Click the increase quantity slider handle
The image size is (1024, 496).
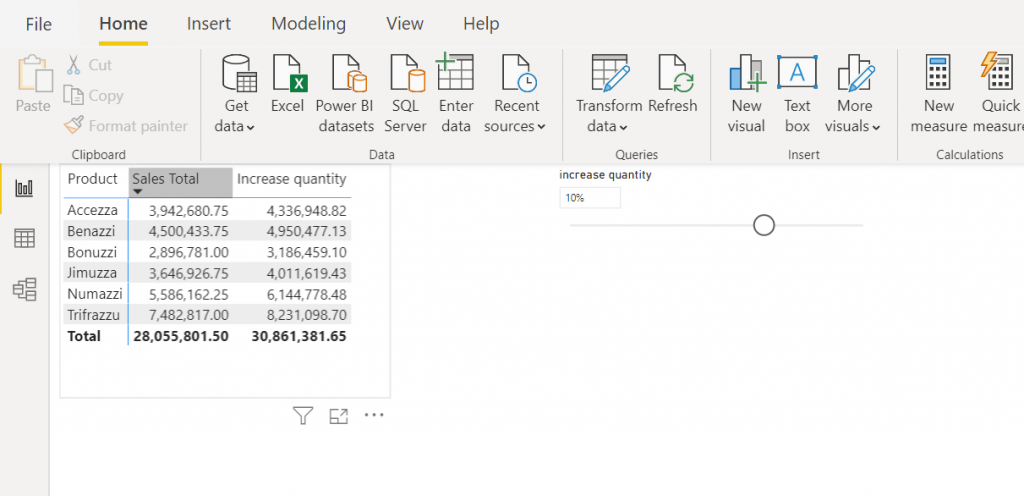tap(764, 225)
